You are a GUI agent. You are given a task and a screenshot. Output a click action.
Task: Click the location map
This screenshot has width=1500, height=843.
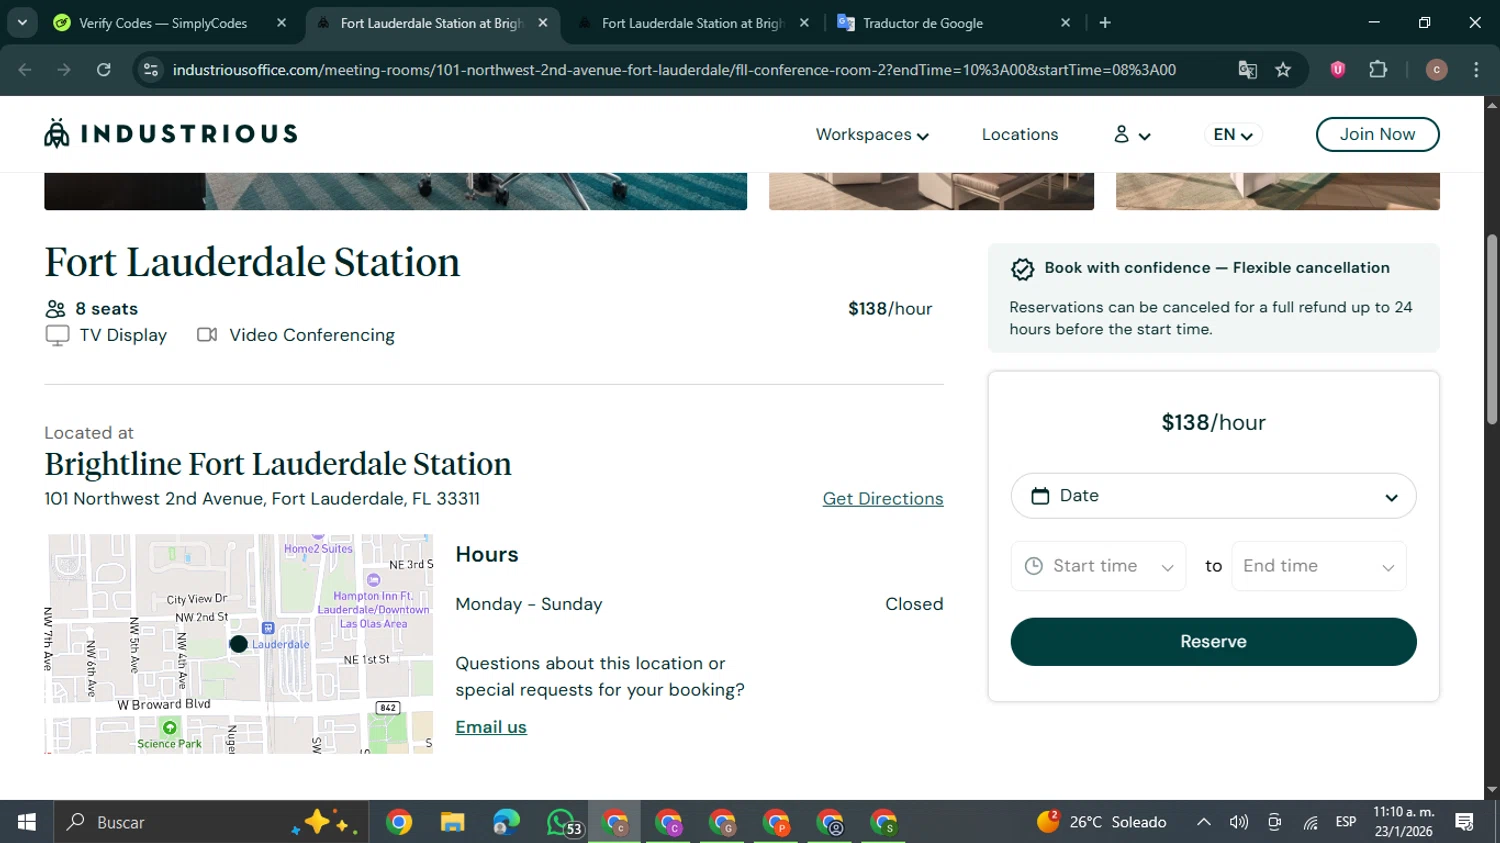(x=239, y=644)
